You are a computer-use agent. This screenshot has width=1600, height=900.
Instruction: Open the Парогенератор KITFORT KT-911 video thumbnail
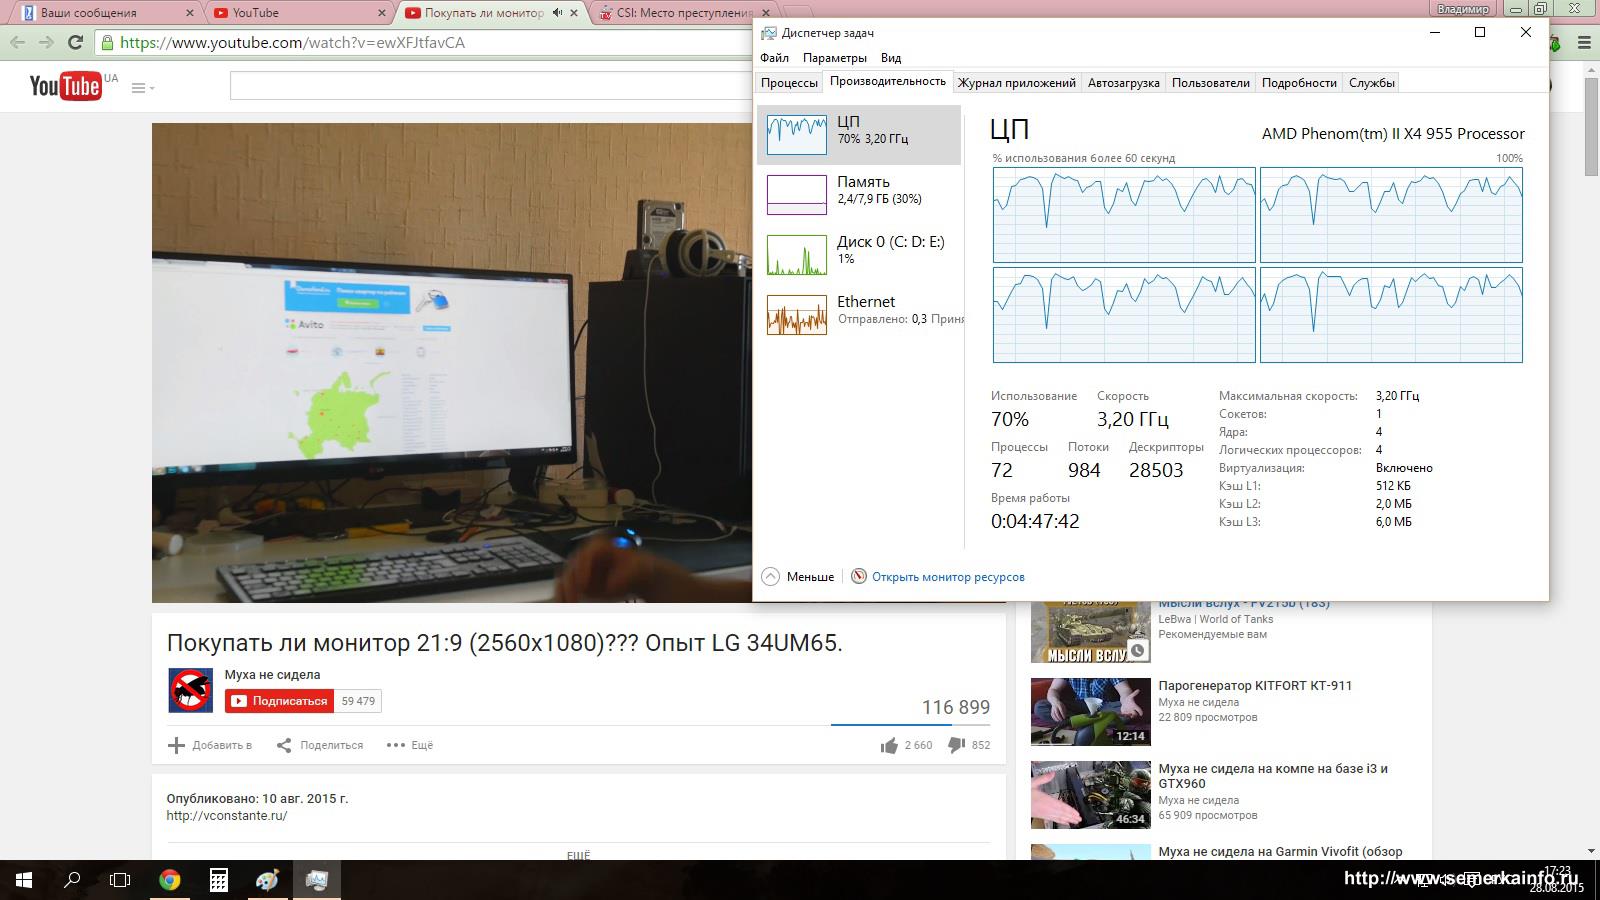coord(1090,712)
